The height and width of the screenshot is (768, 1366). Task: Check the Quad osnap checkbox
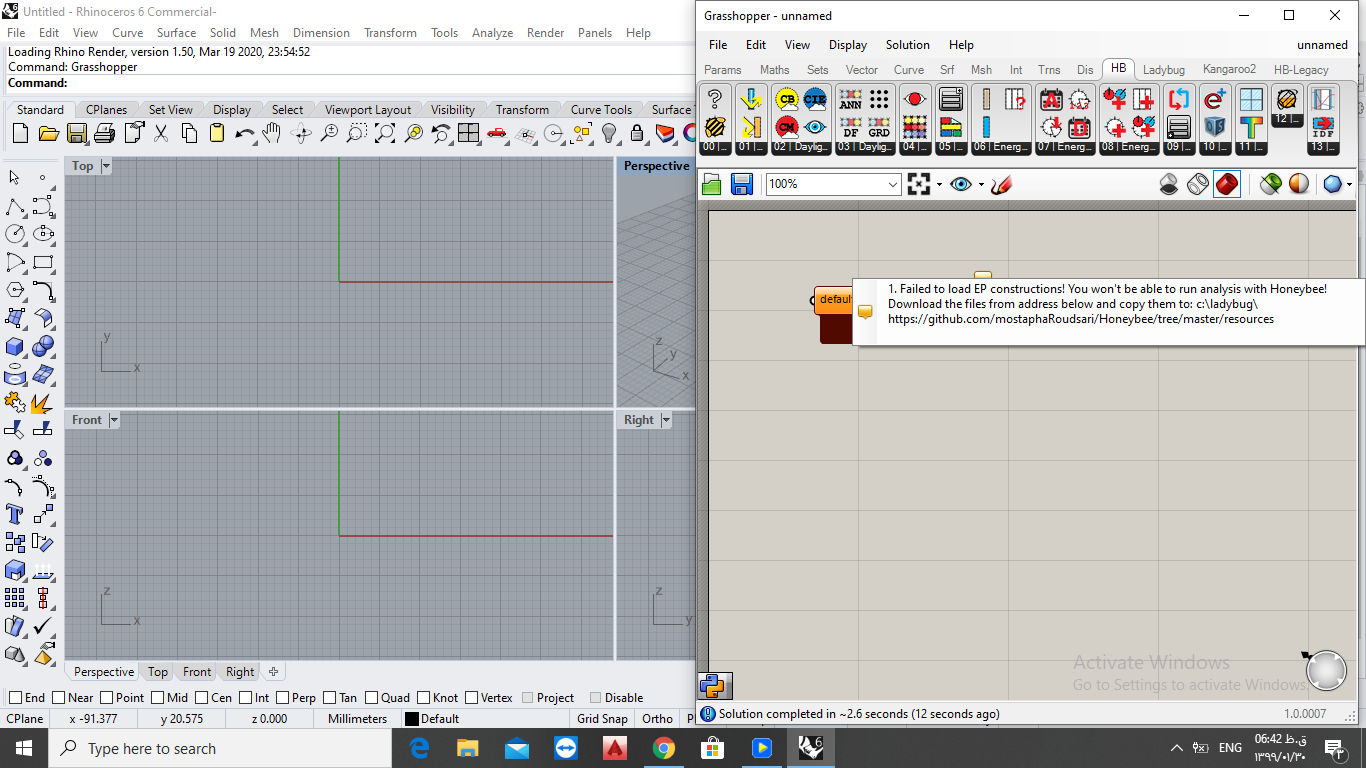372,698
